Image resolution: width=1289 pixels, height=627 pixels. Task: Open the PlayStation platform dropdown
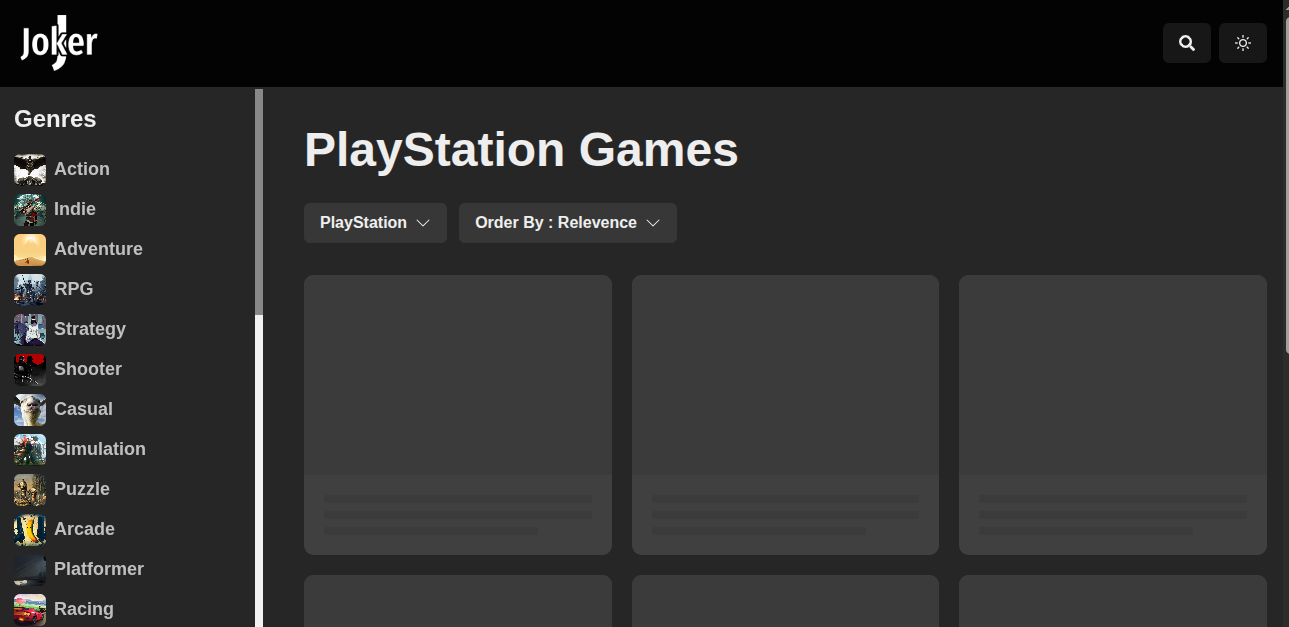click(x=375, y=222)
